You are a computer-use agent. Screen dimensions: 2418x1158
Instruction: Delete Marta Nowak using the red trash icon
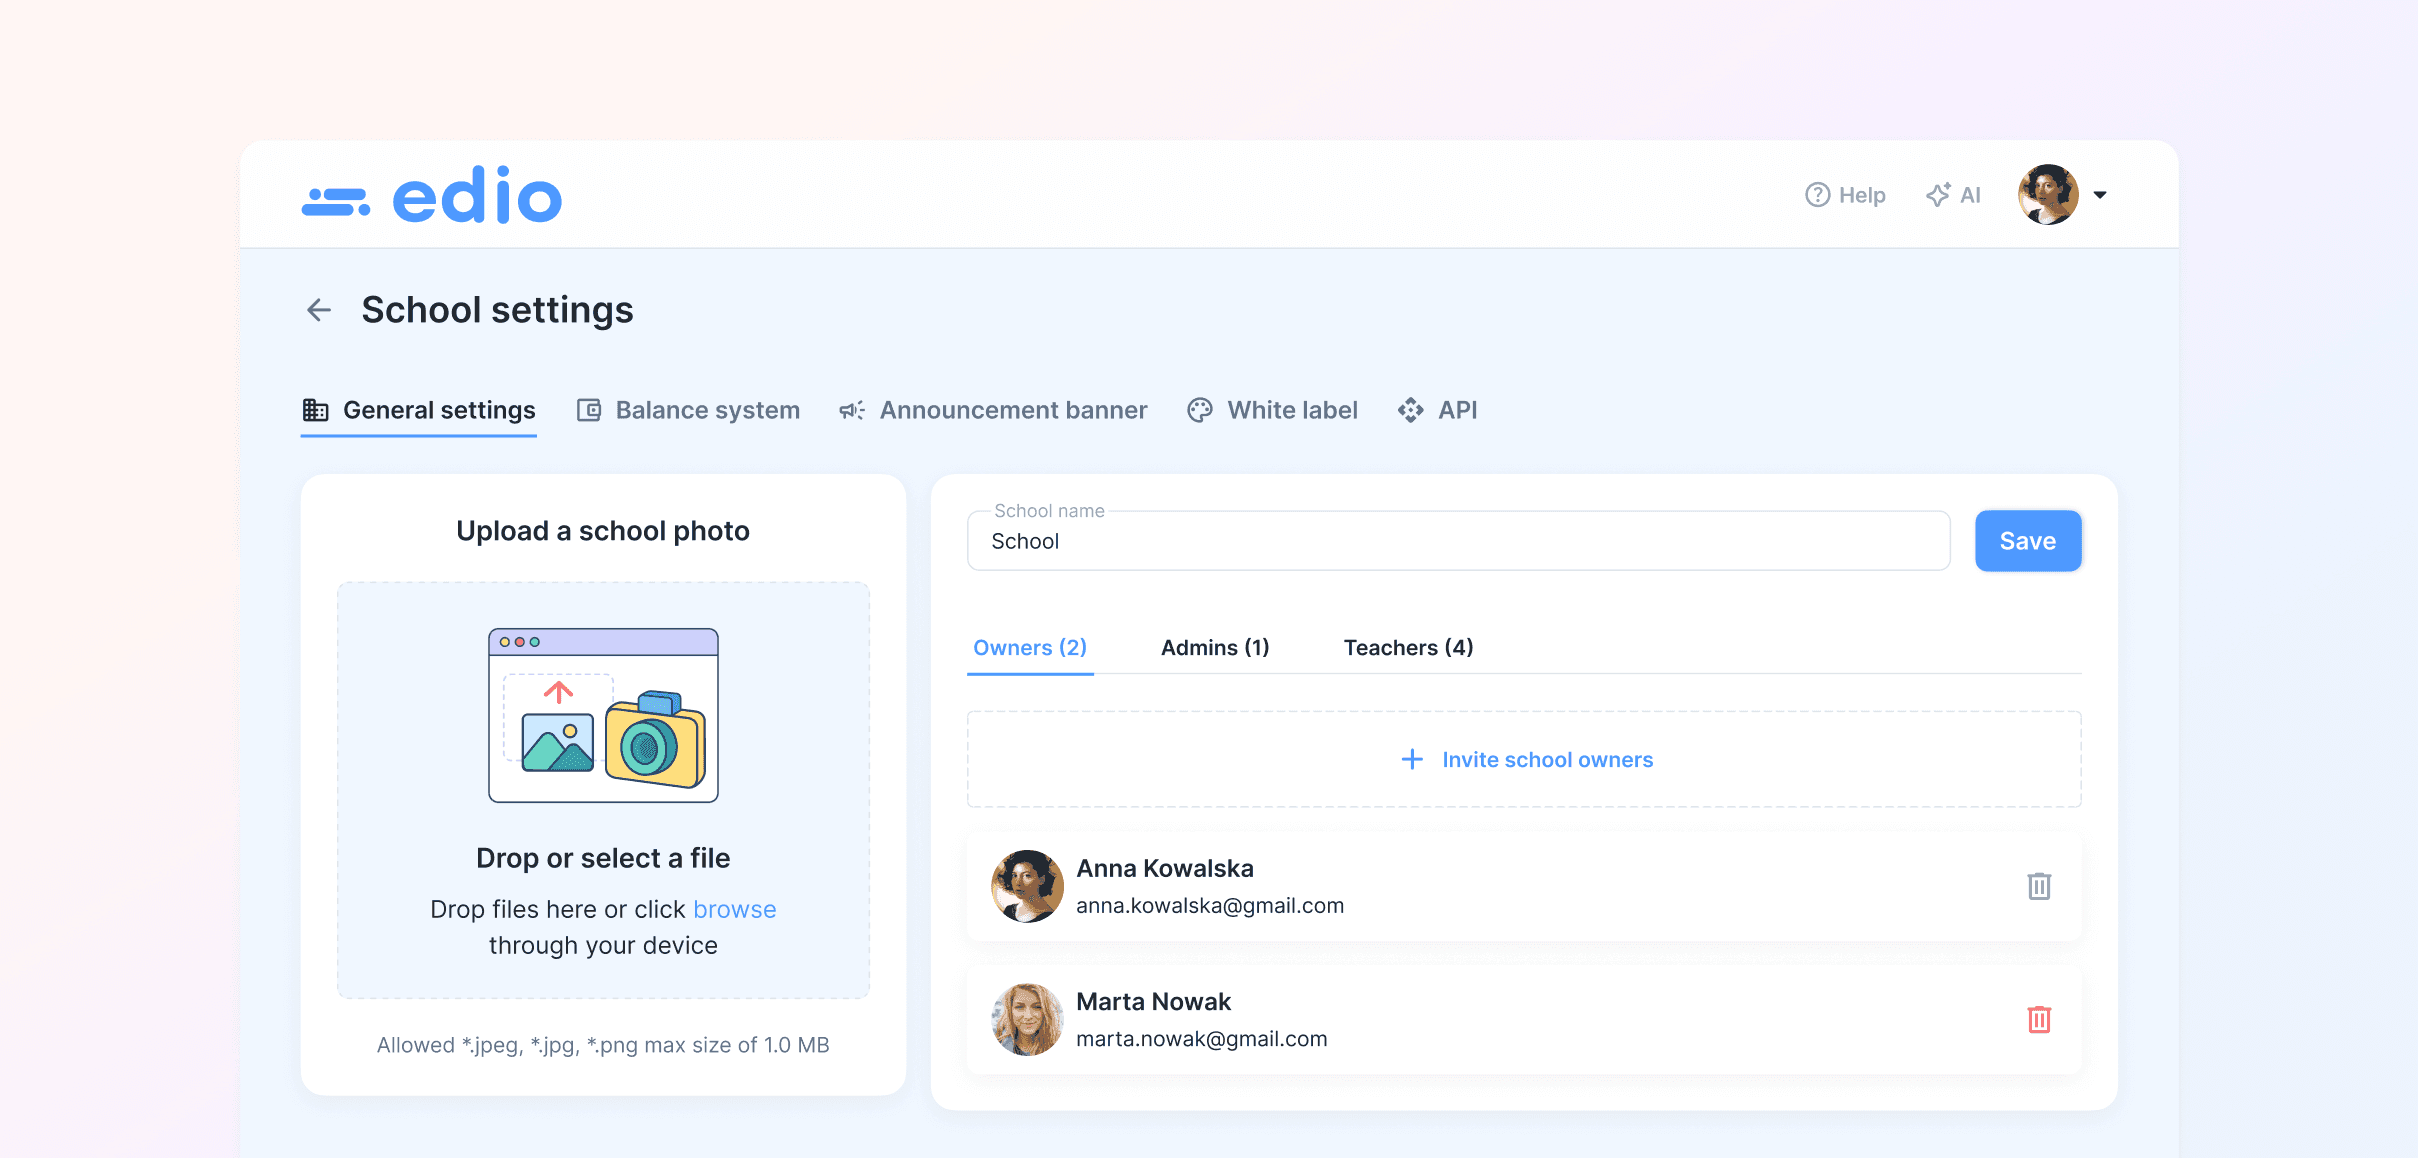pos(2039,1019)
